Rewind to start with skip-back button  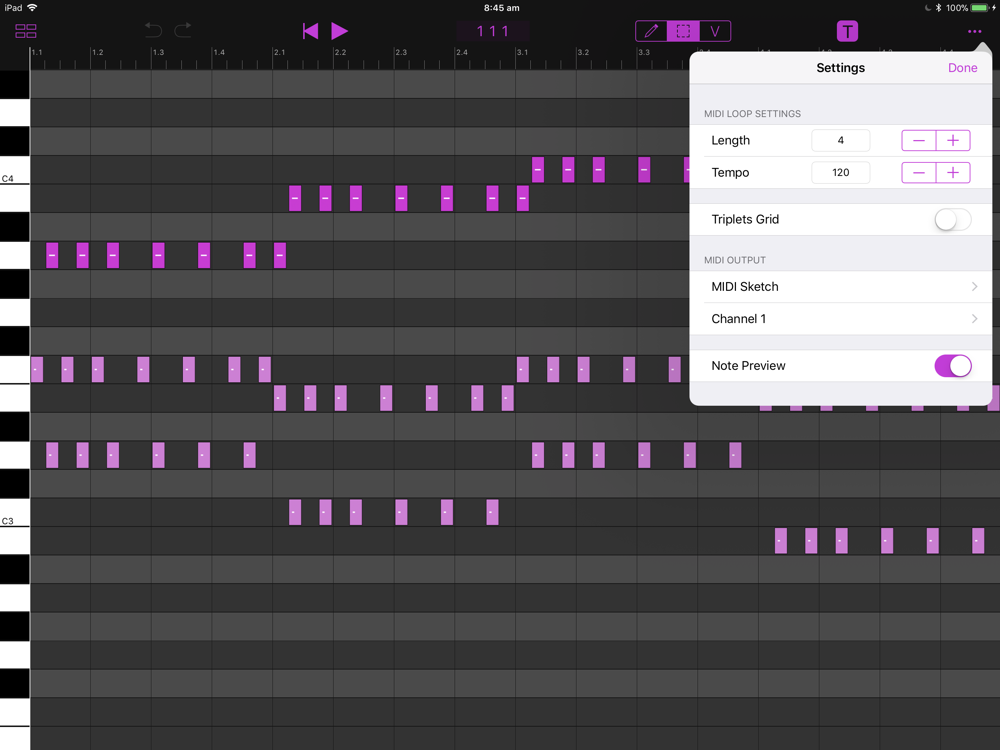pyautogui.click(x=311, y=31)
